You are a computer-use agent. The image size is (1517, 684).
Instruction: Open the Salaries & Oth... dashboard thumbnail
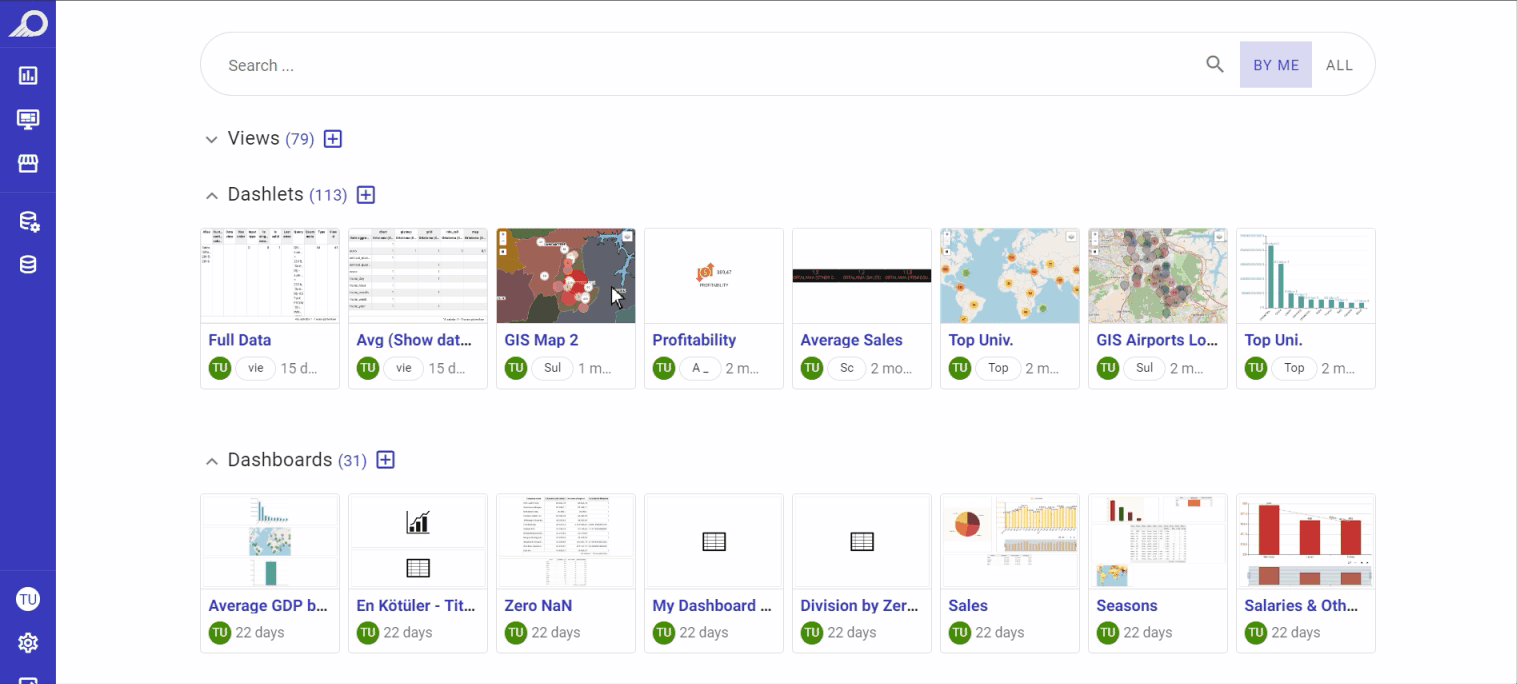(1306, 541)
